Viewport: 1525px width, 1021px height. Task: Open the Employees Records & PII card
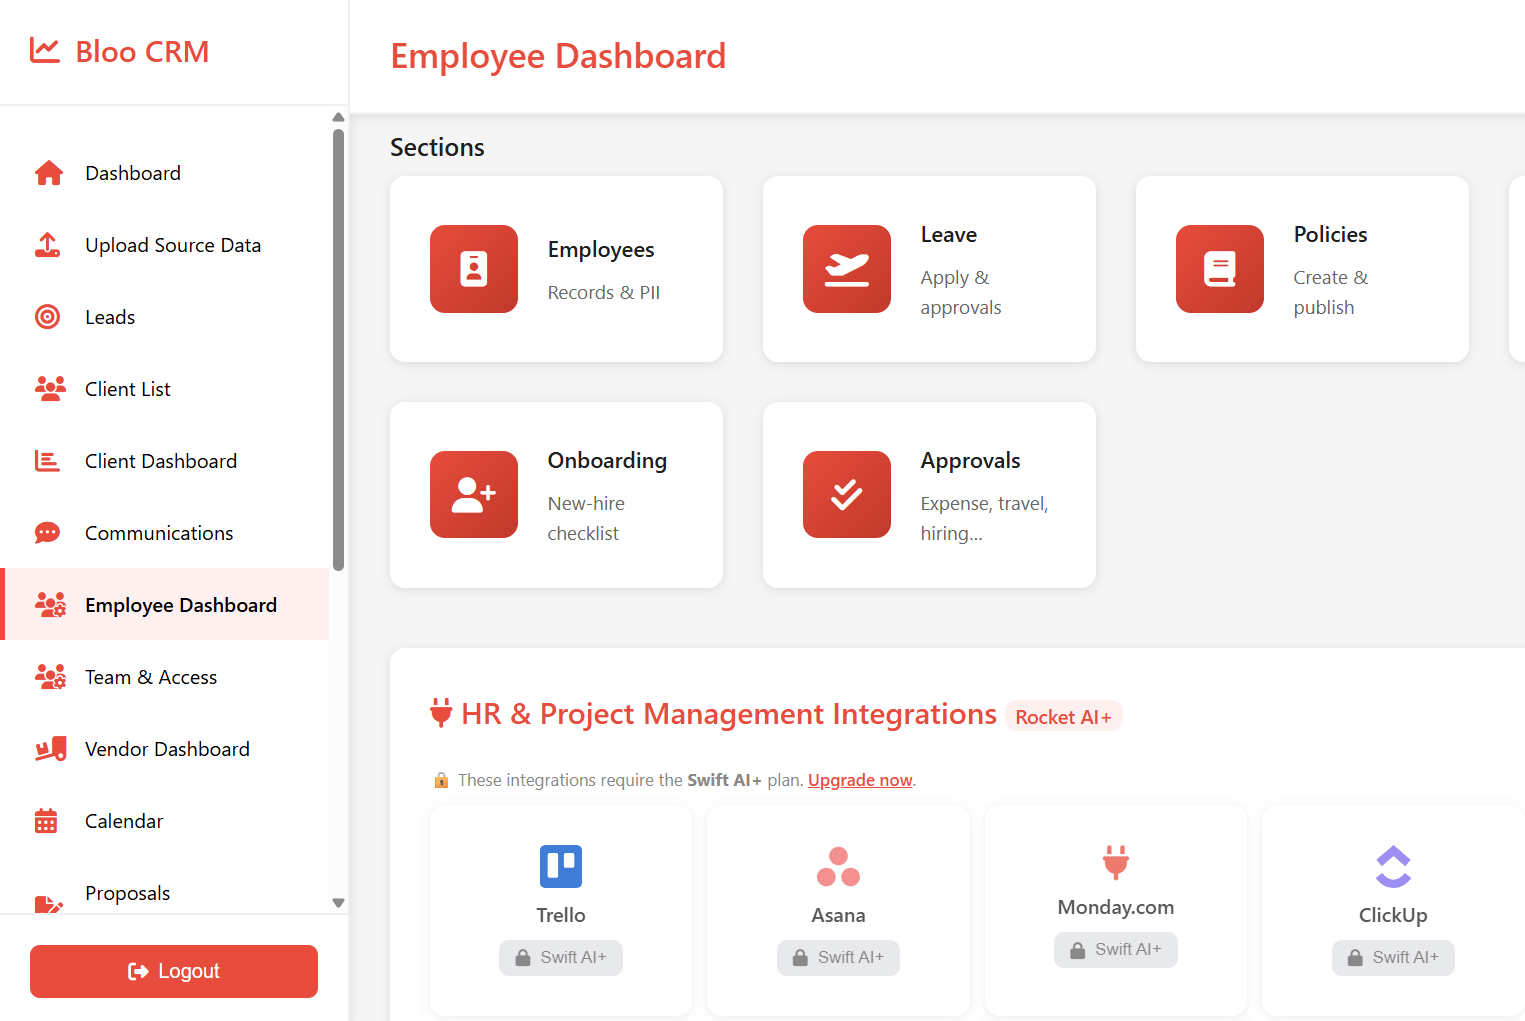(x=556, y=269)
